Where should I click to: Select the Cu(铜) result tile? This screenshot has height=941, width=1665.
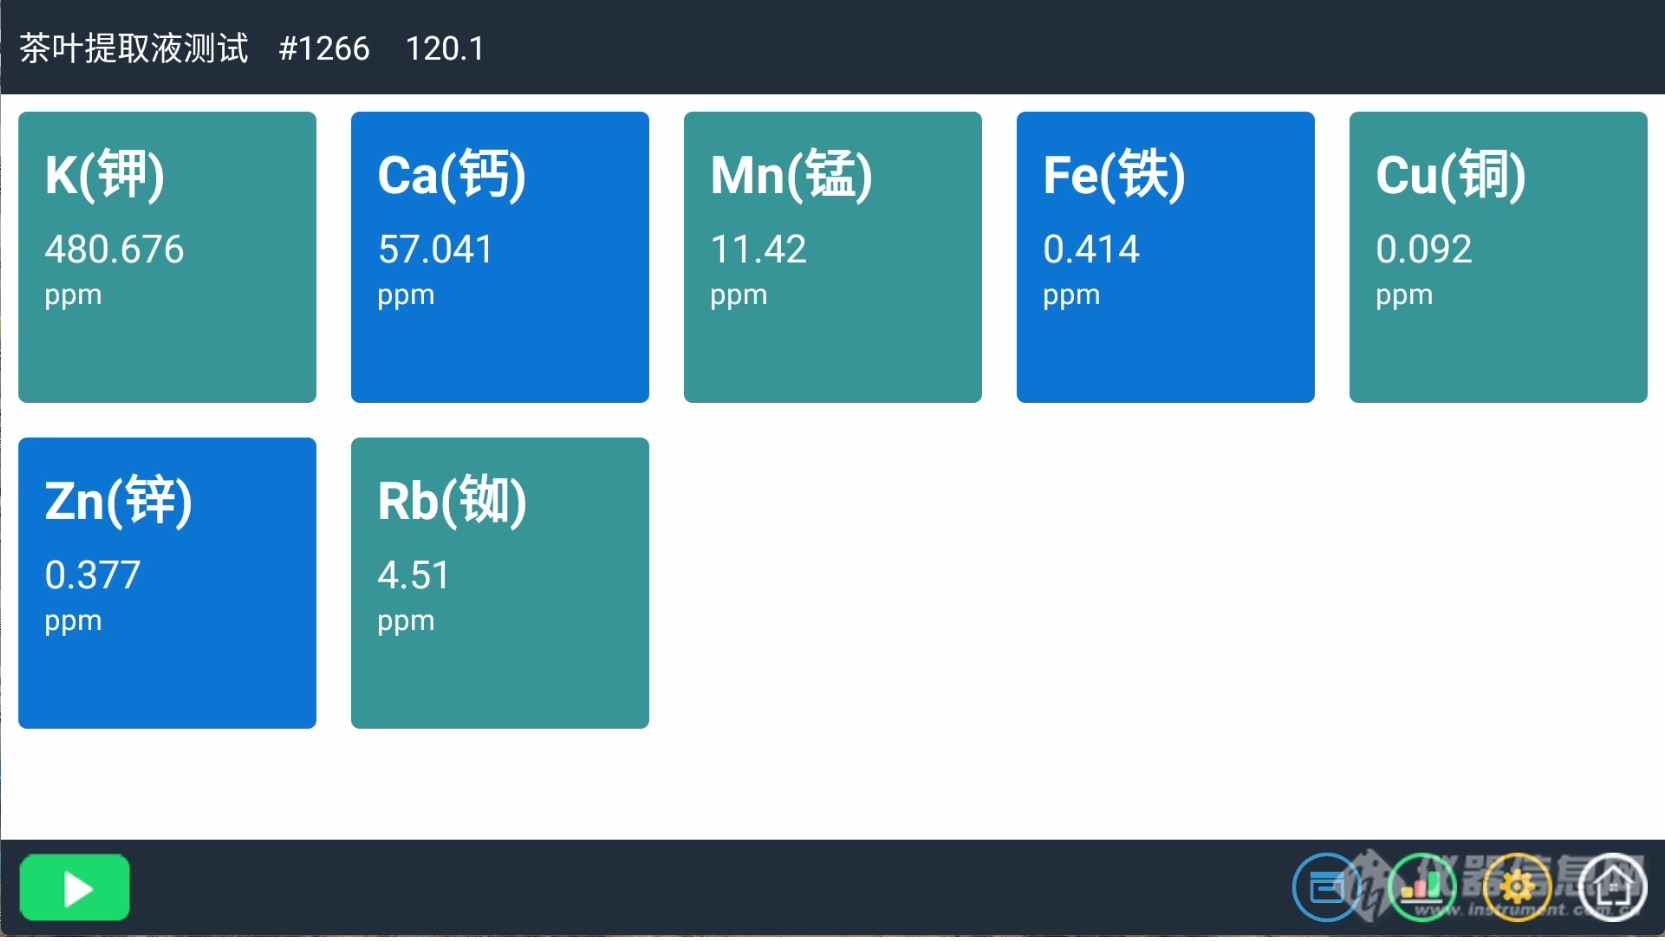pos(1498,257)
